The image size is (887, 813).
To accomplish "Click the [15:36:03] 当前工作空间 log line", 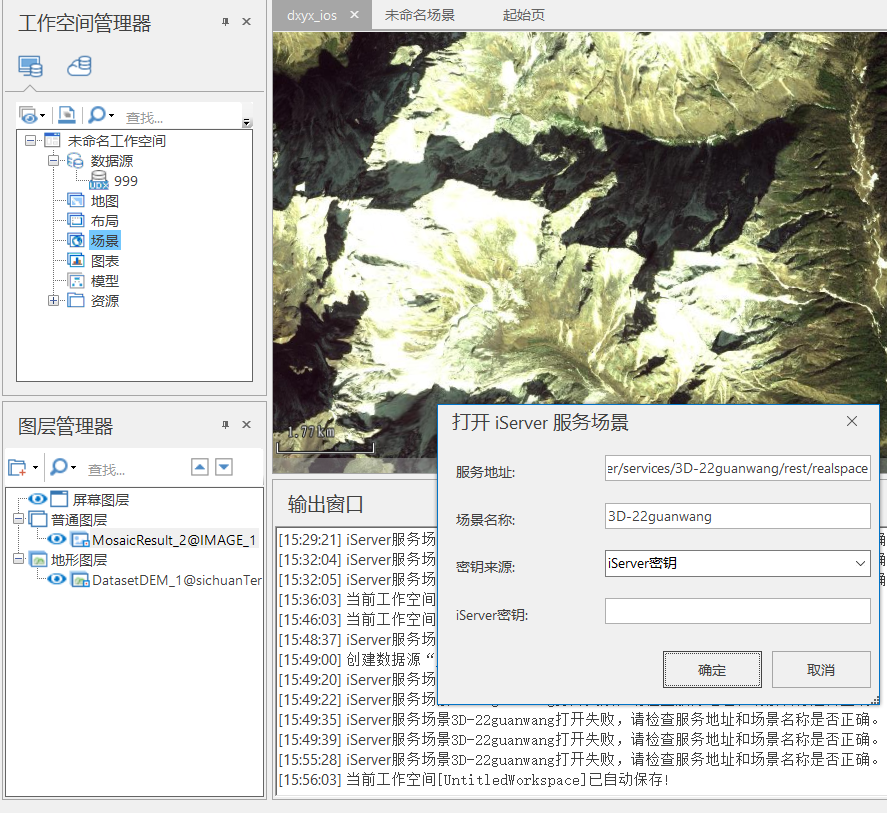I will tap(358, 599).
